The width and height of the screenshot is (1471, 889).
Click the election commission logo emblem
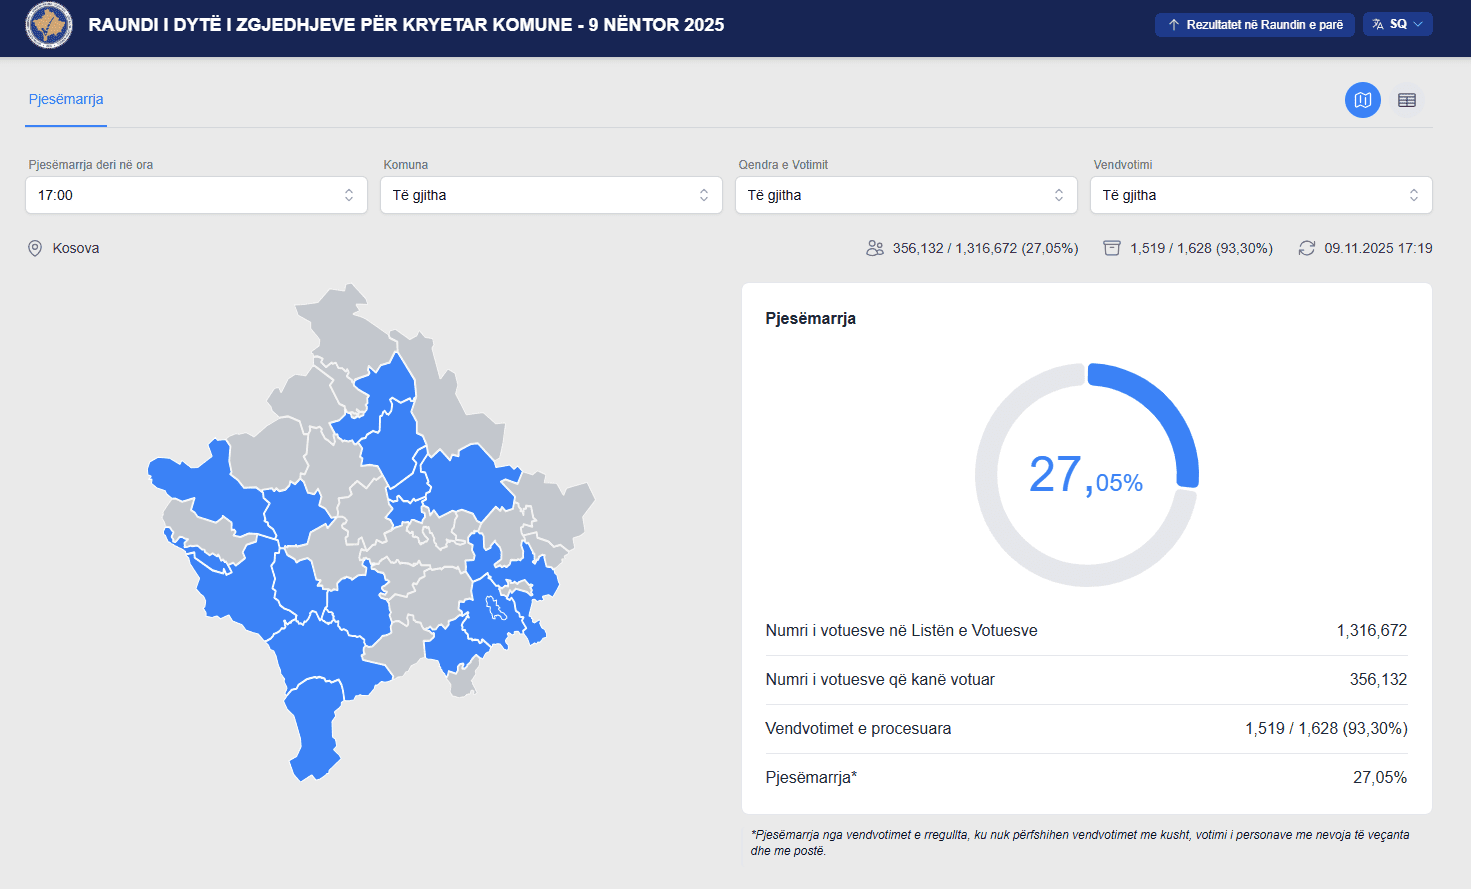tap(48, 25)
